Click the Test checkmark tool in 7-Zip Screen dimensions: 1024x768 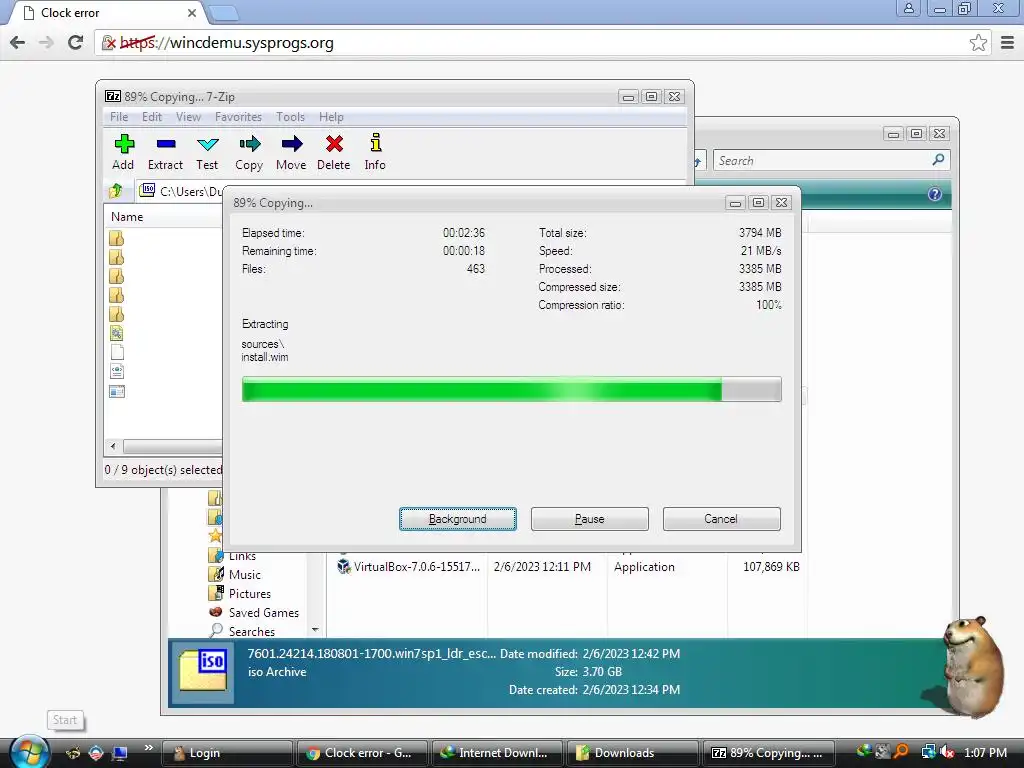click(208, 153)
